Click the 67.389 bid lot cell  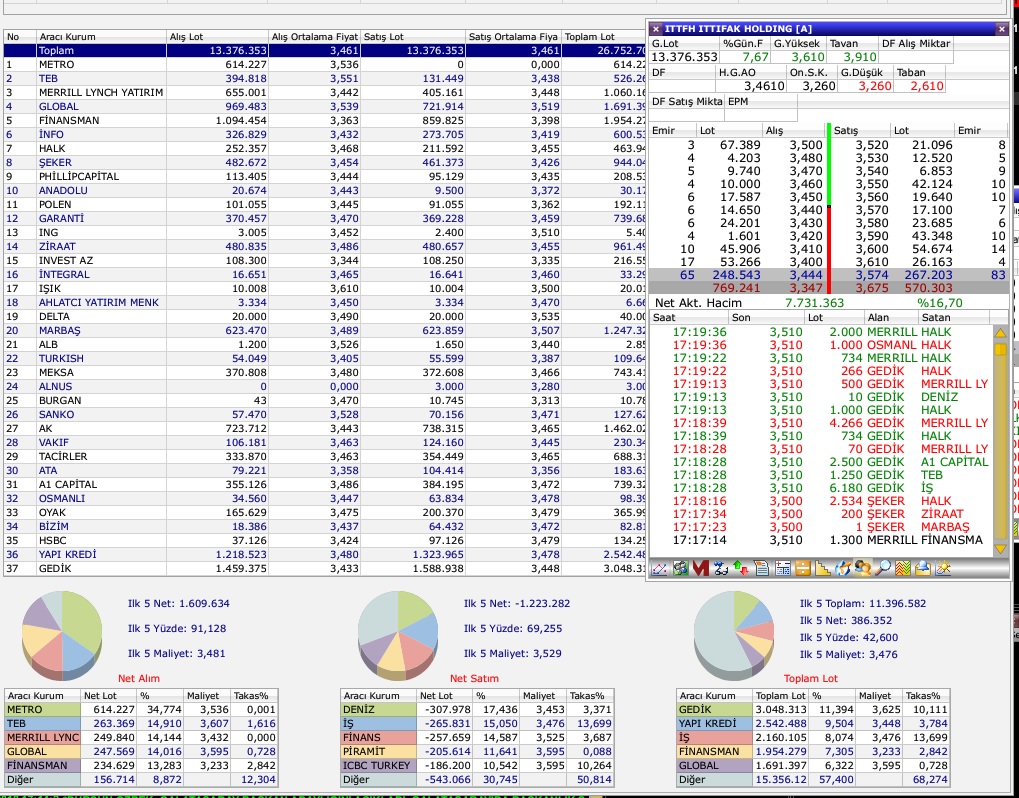(x=740, y=146)
